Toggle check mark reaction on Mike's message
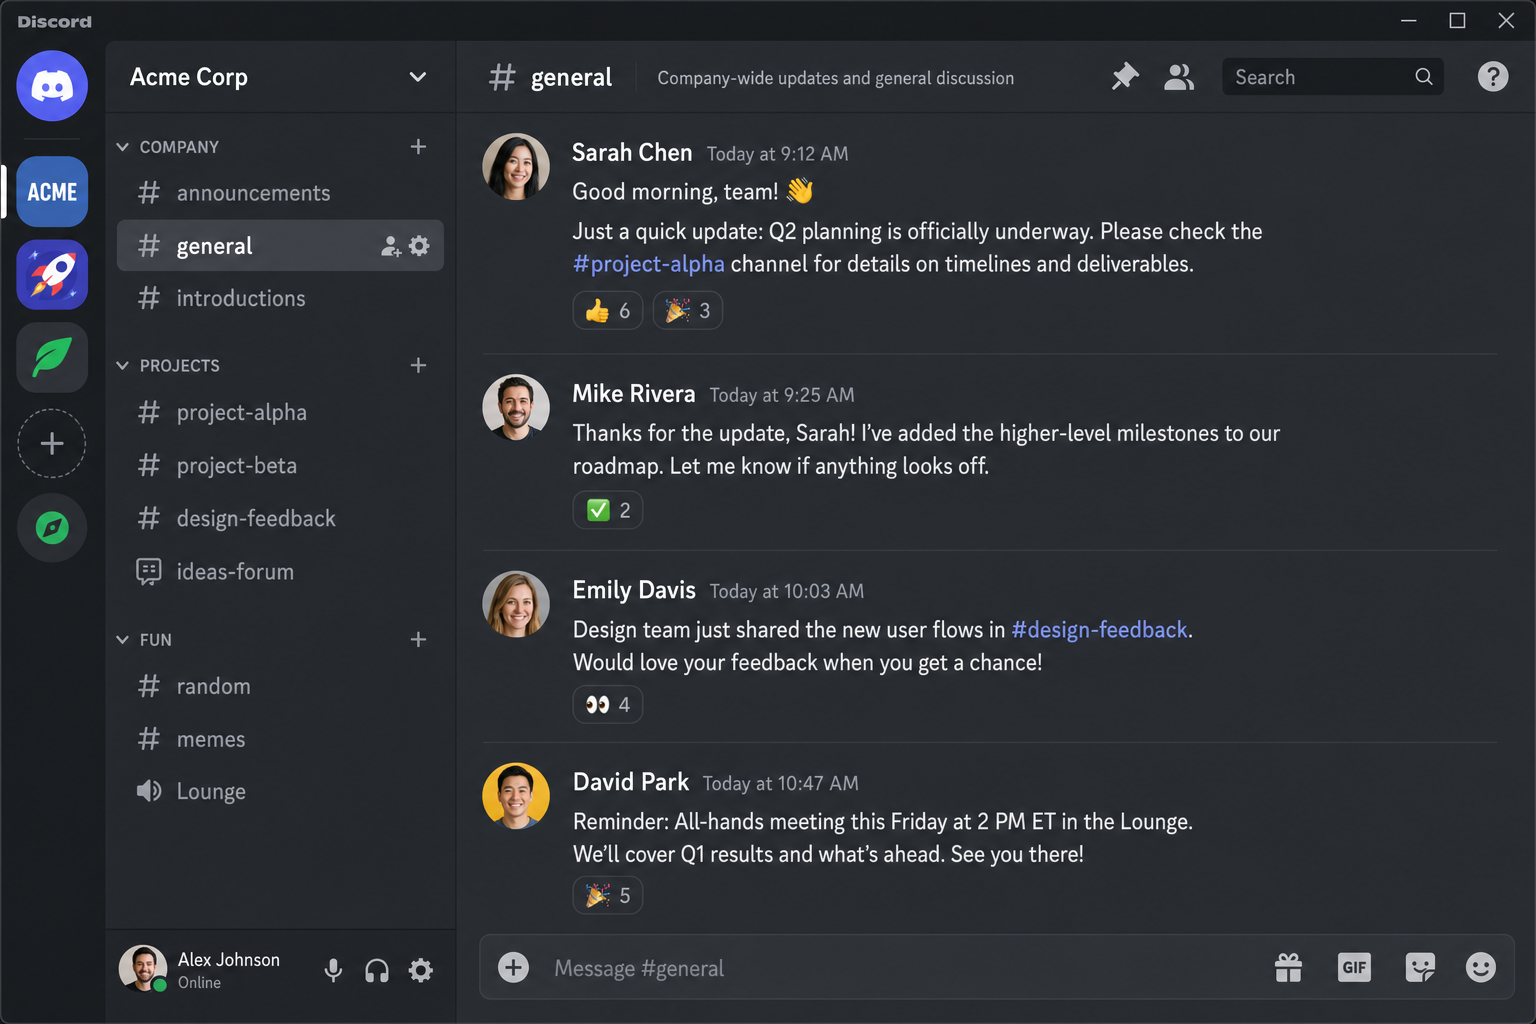1536x1024 pixels. 608,510
